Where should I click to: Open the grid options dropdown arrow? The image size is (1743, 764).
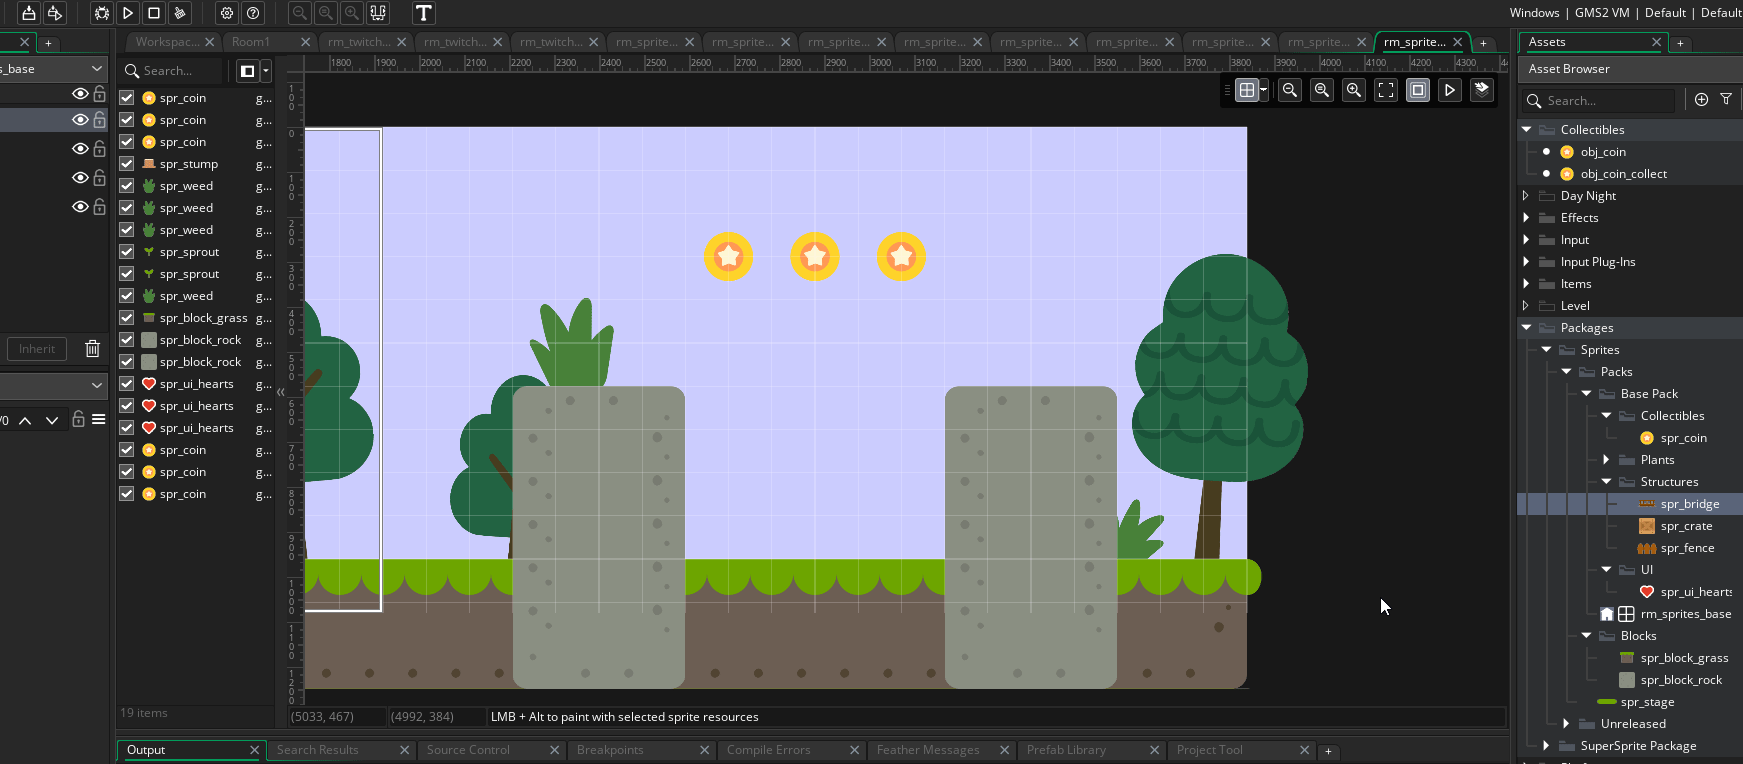click(x=1264, y=90)
